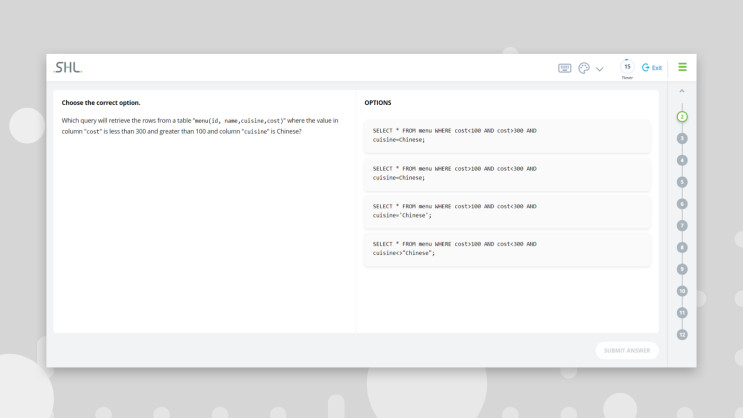Open the green hamburger menu
Viewport: 743px width, 418px height.
click(682, 67)
